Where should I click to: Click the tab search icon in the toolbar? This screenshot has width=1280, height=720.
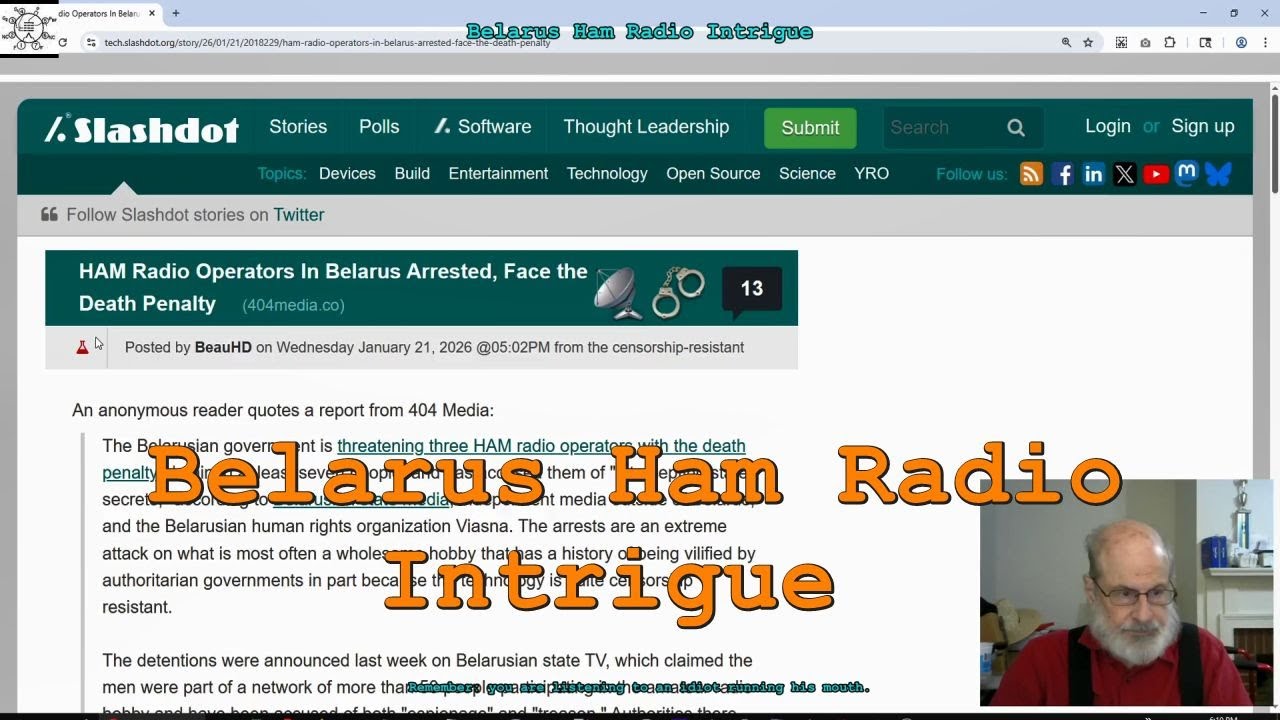pyautogui.click(x=1205, y=43)
